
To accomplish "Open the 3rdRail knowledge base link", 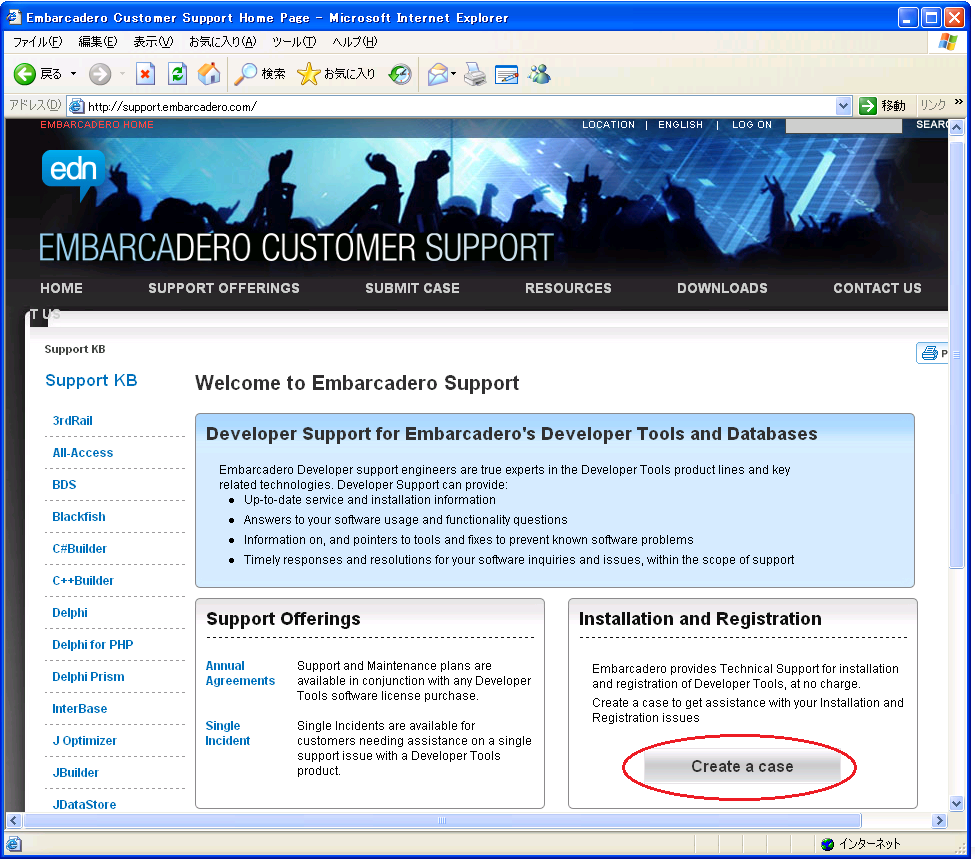I will [x=72, y=422].
